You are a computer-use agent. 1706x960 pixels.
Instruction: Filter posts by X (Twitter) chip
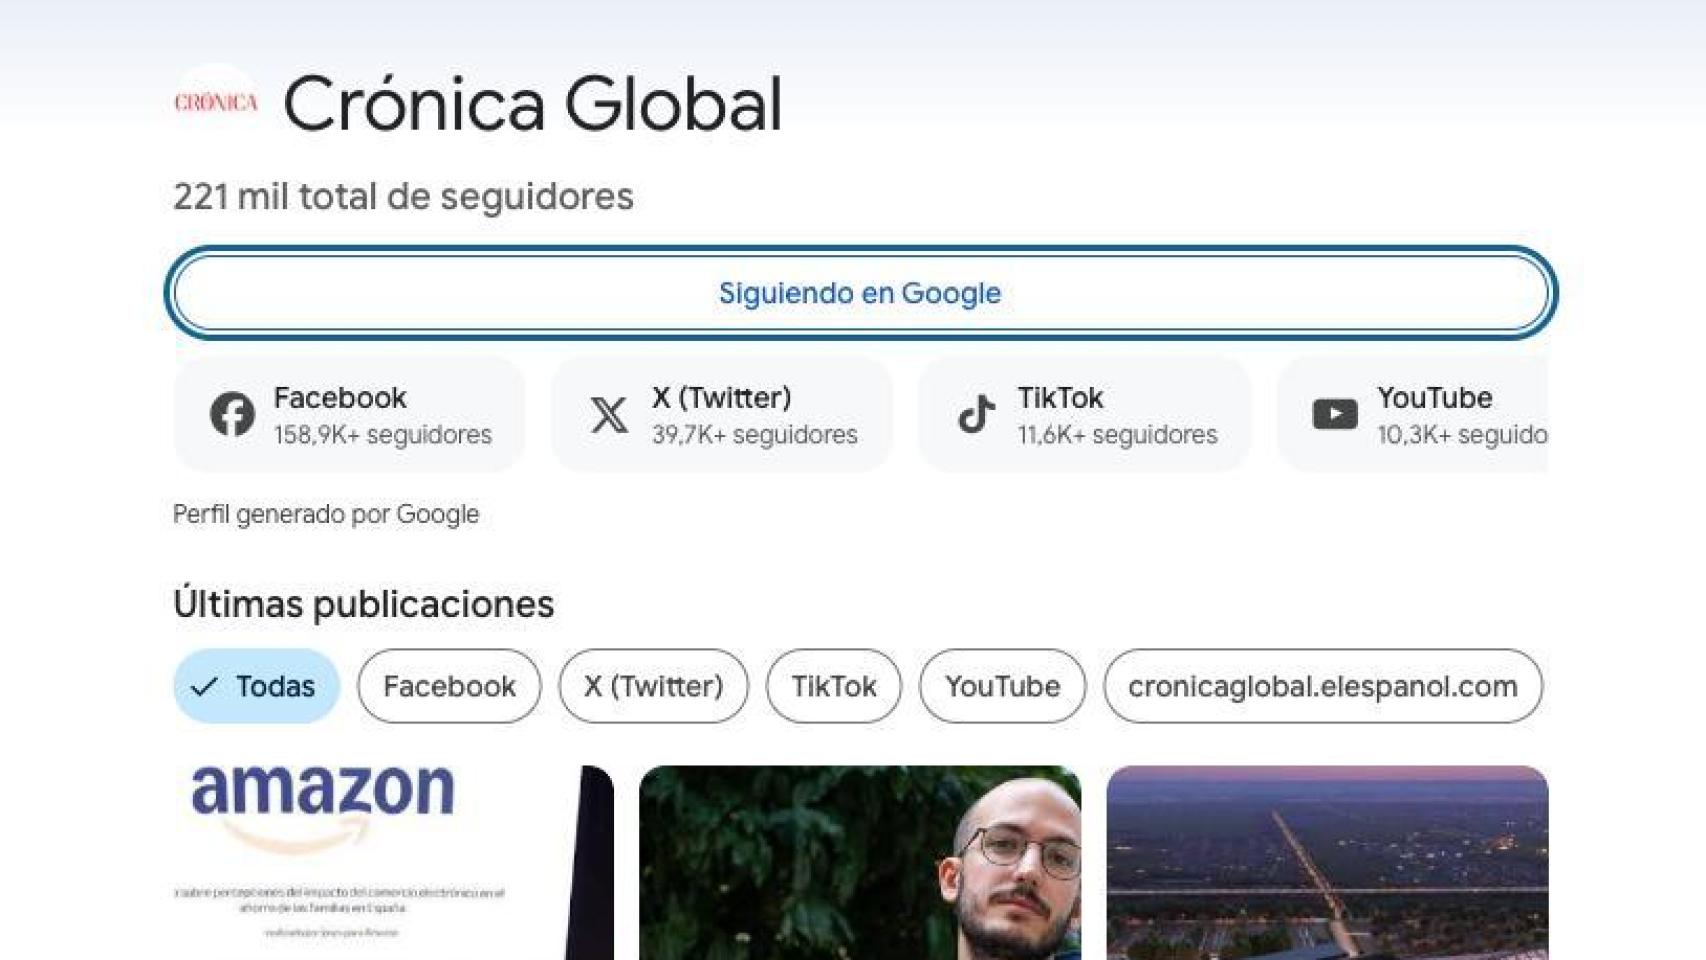pos(653,686)
